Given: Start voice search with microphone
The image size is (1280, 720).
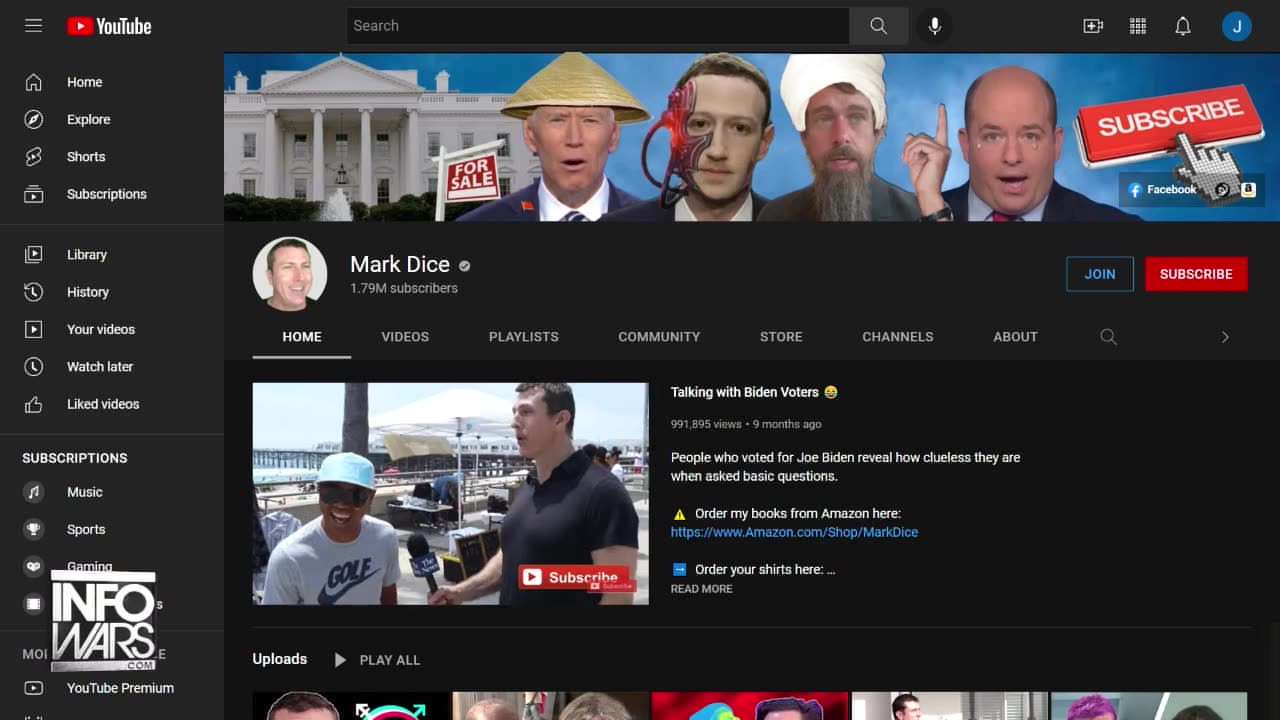Looking at the screenshot, I should tap(935, 26).
